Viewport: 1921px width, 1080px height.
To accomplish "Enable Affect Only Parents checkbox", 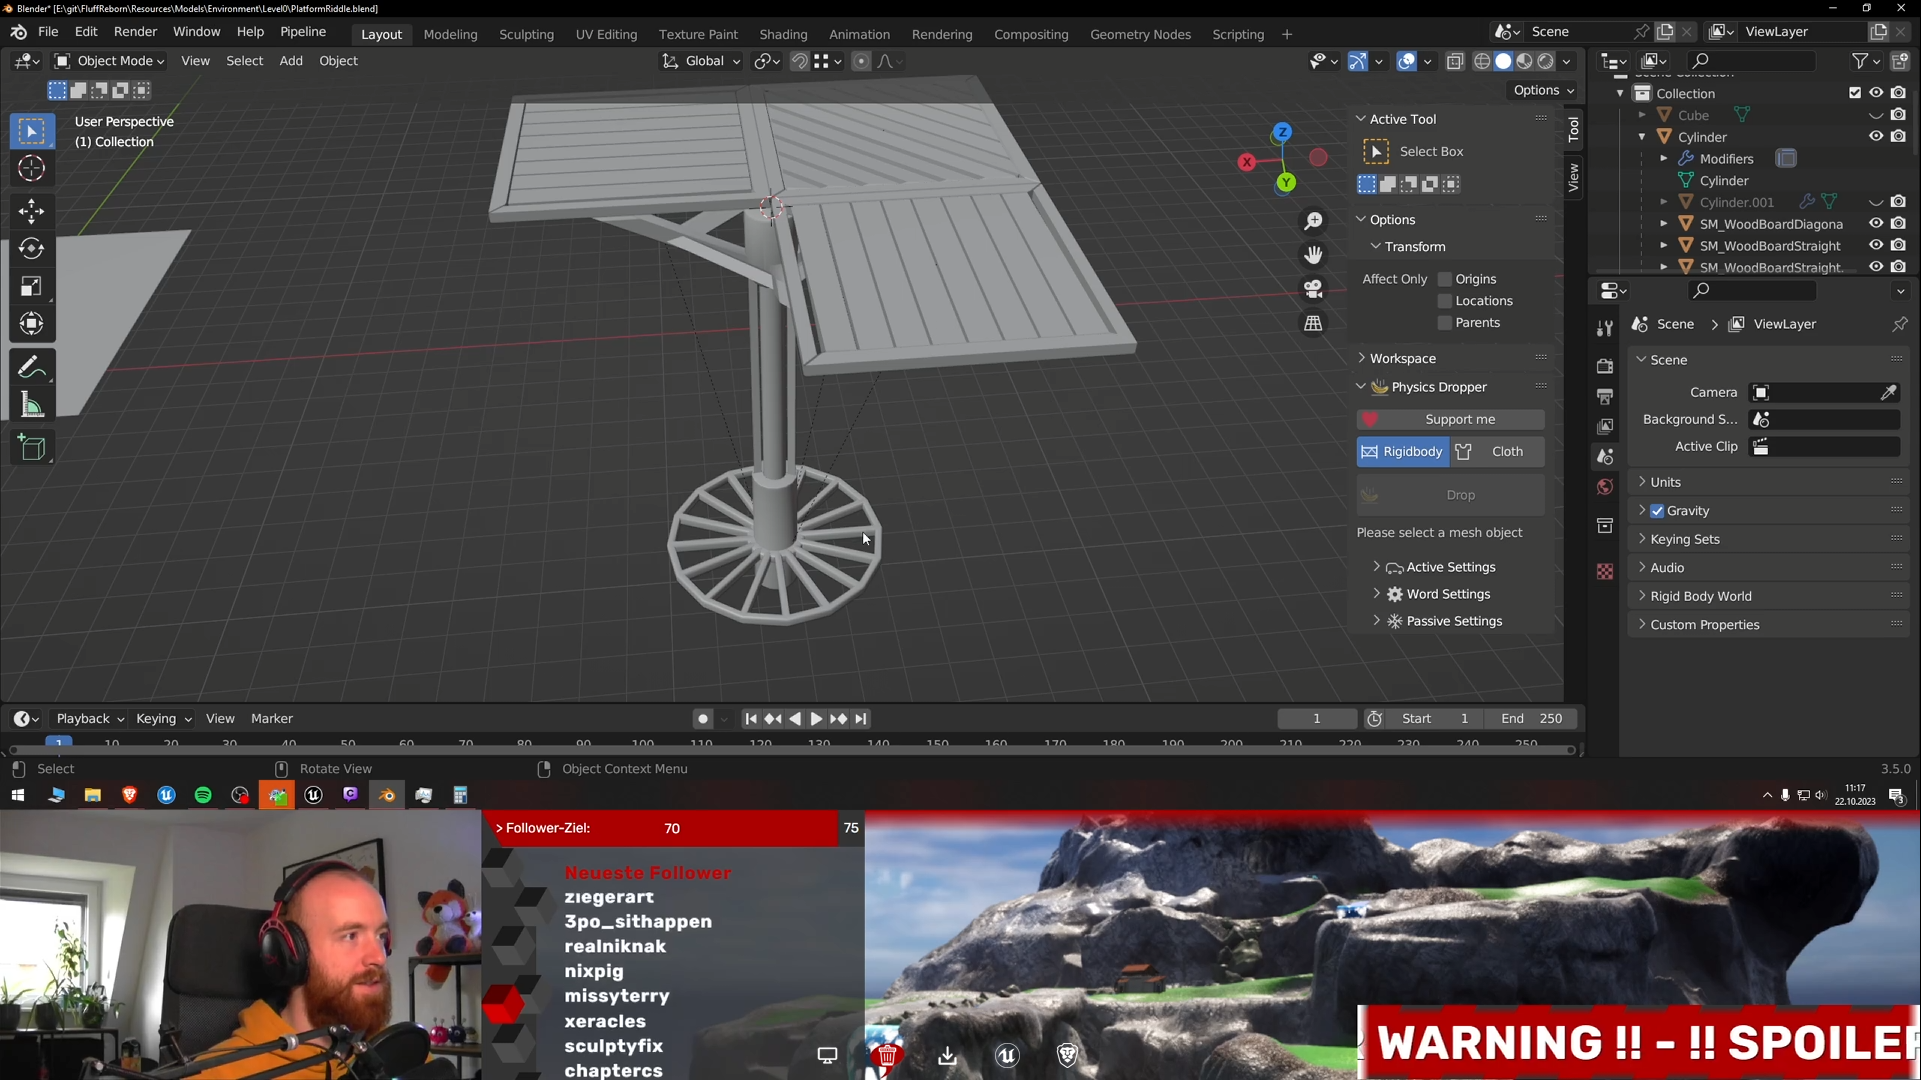I will tap(1444, 323).
